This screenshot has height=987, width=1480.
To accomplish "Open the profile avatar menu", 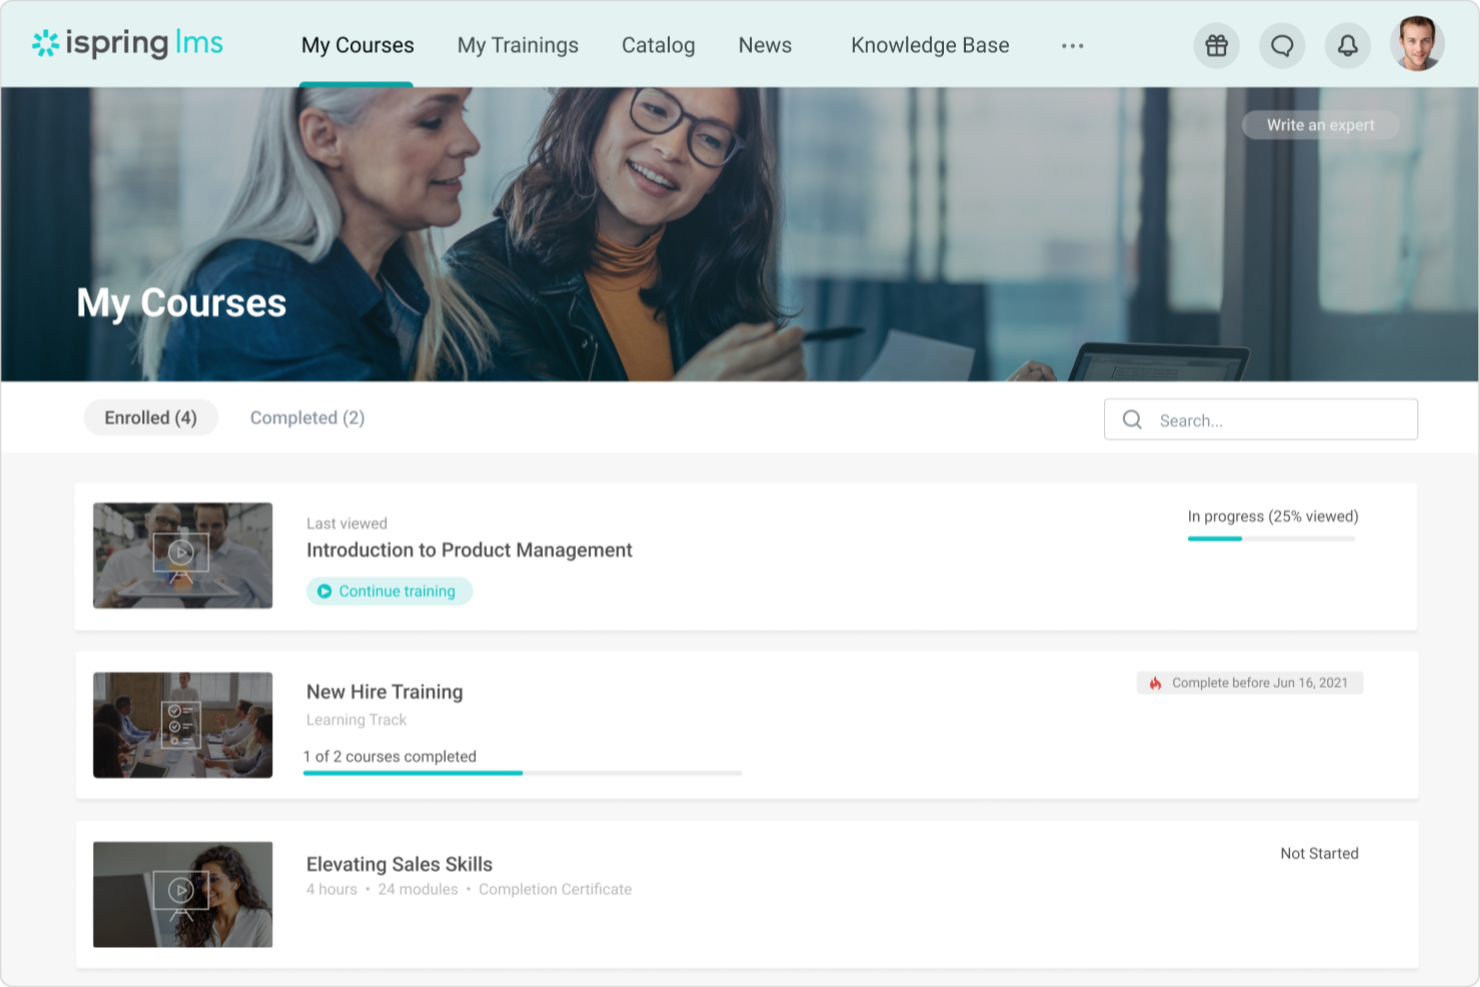I will [x=1417, y=44].
